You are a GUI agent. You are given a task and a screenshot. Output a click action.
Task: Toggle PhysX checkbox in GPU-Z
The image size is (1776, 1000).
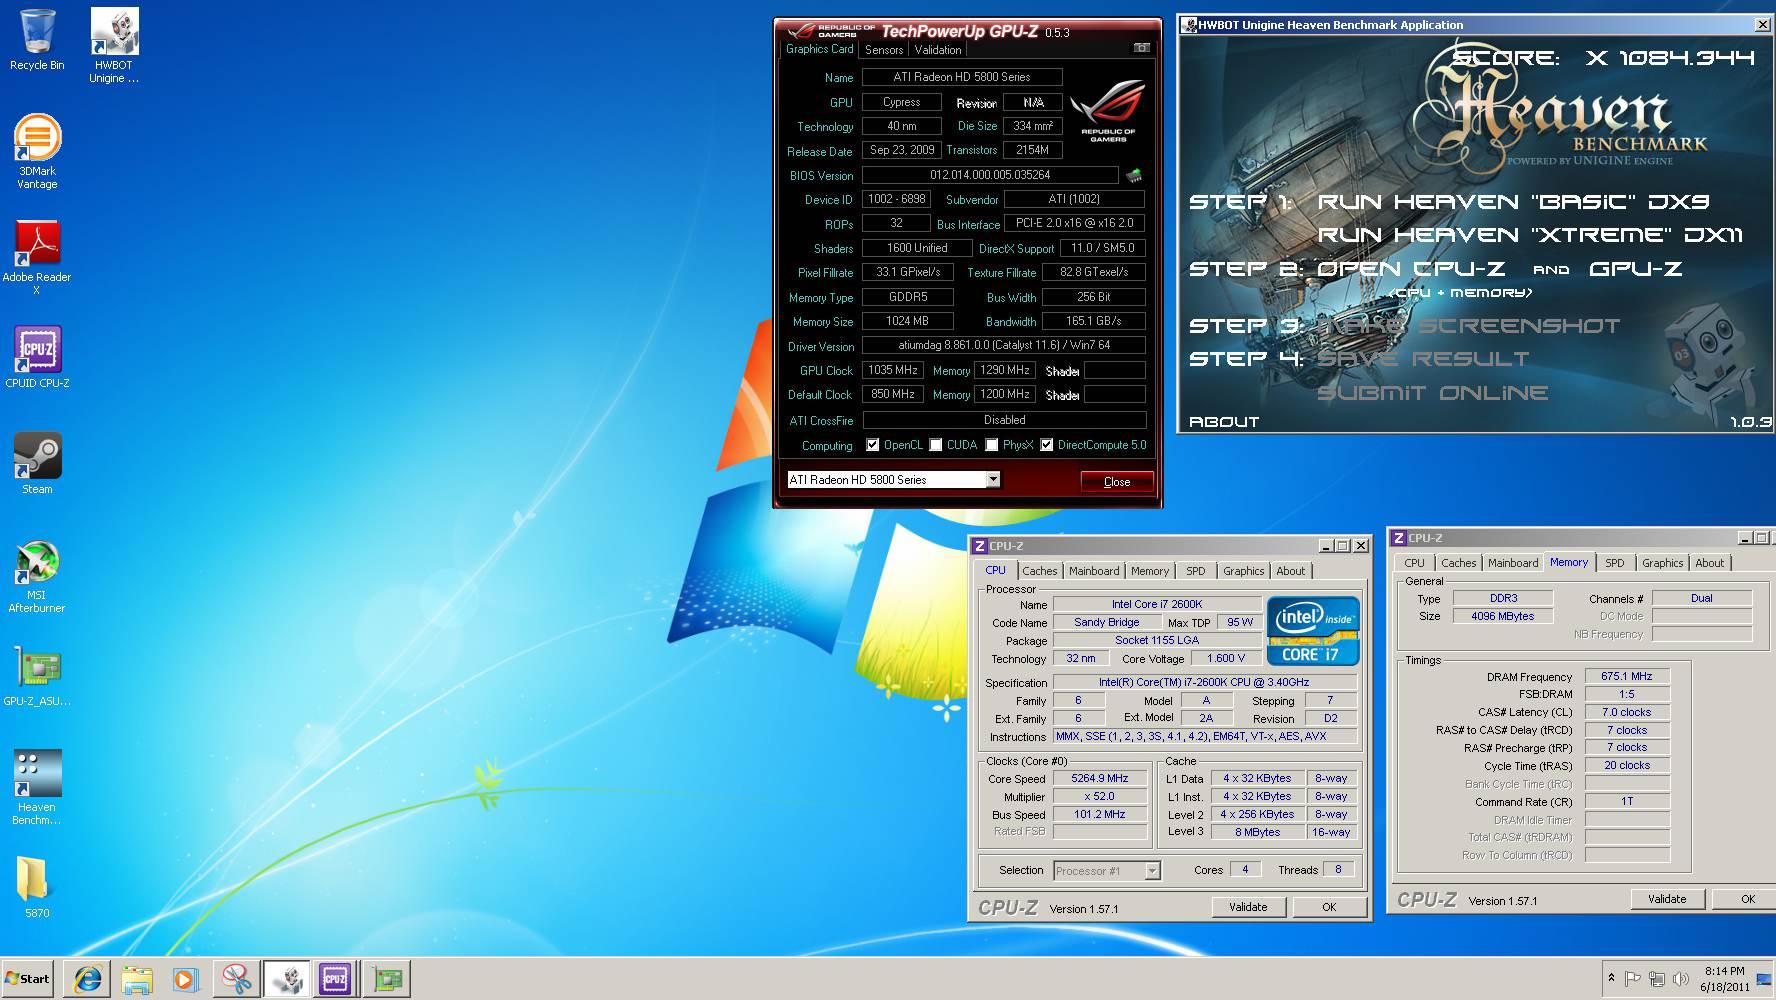click(992, 445)
